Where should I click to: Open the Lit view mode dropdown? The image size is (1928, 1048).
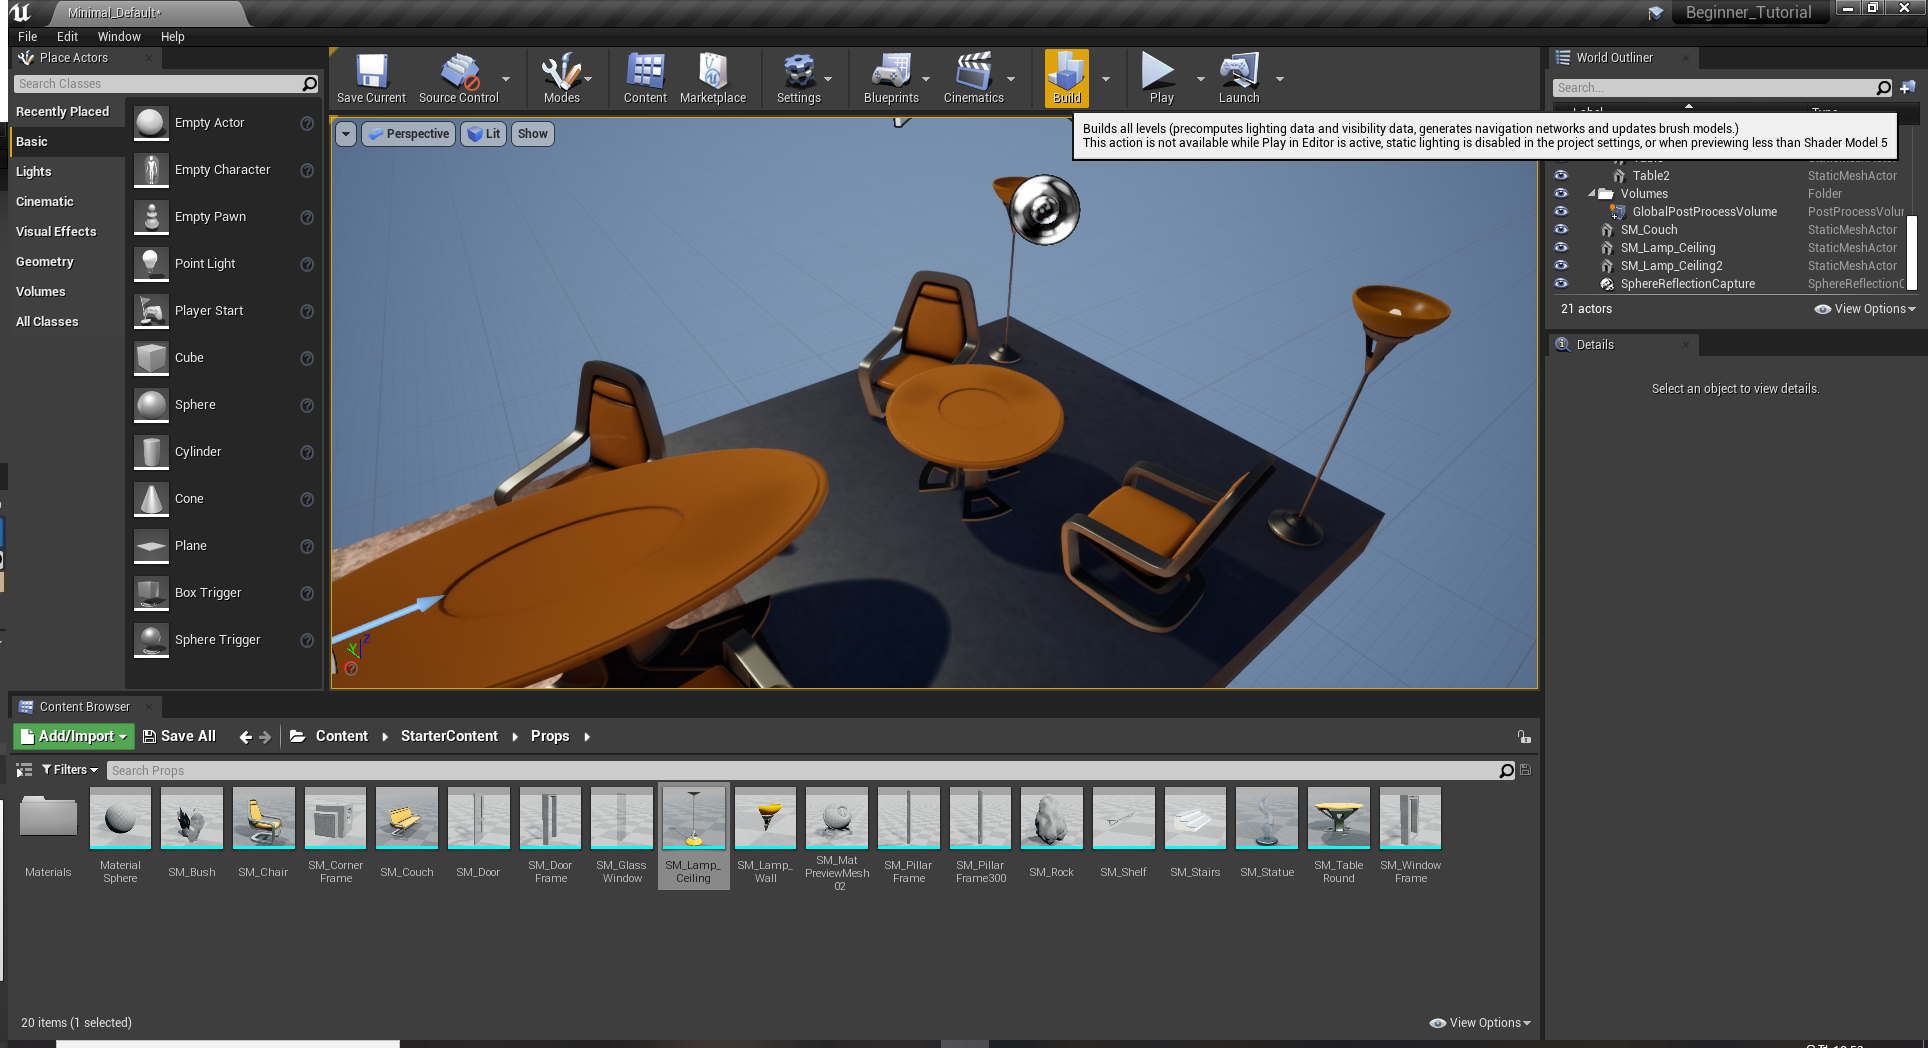point(484,134)
